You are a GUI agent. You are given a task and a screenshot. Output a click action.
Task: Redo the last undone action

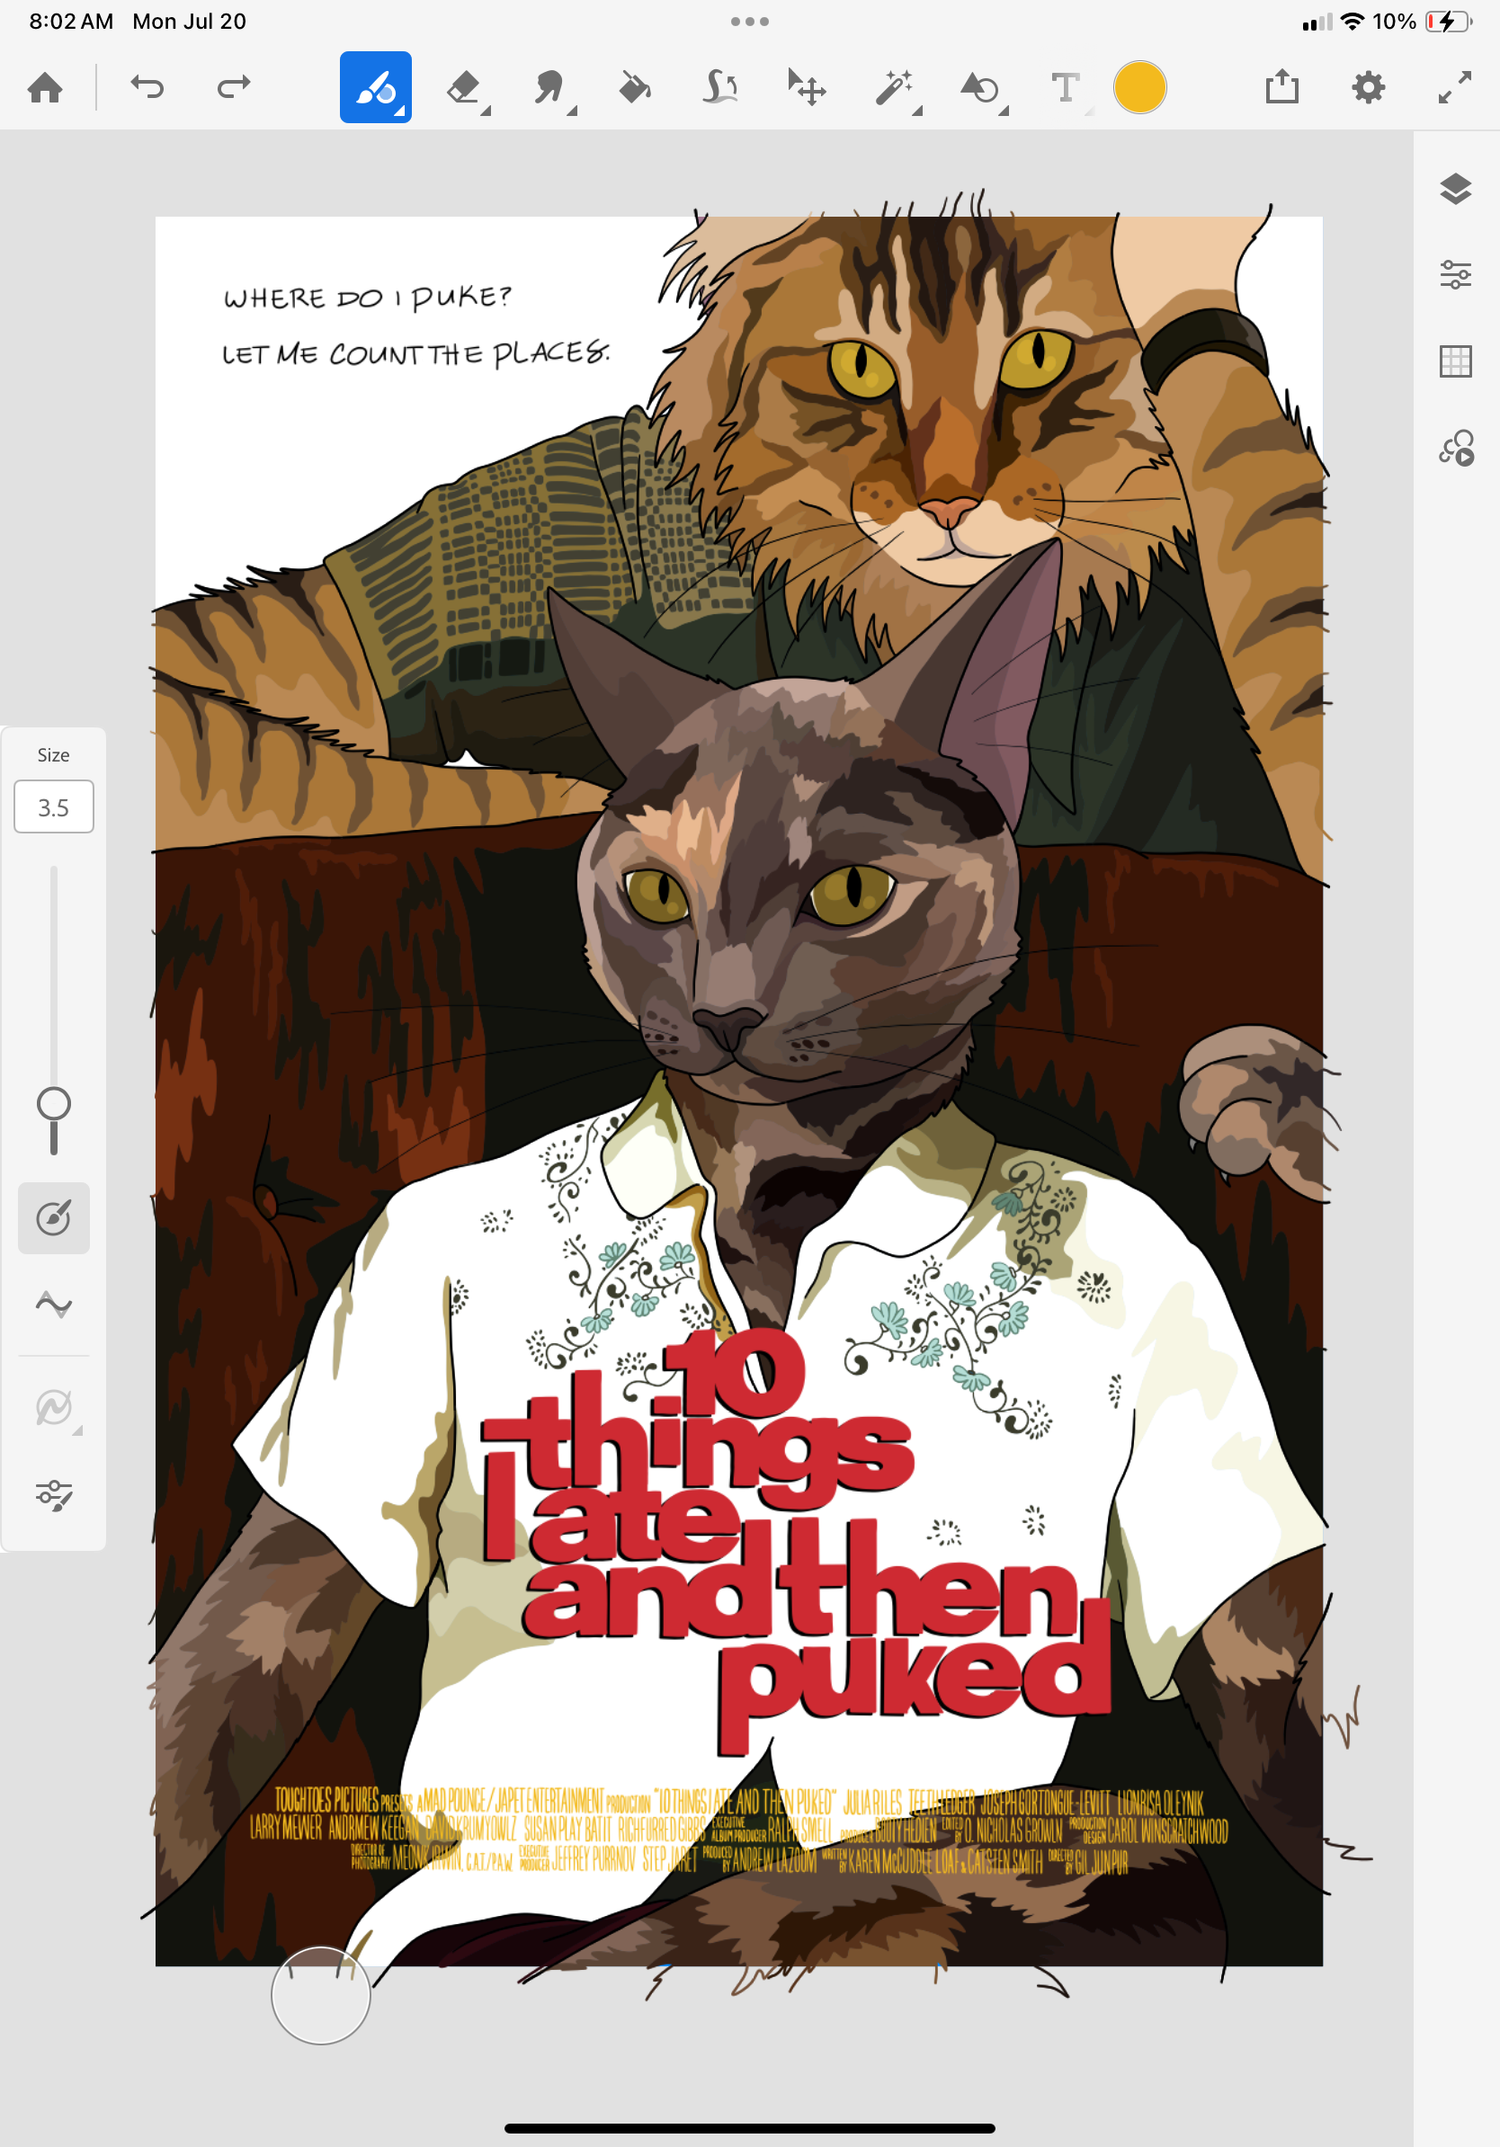pos(233,87)
